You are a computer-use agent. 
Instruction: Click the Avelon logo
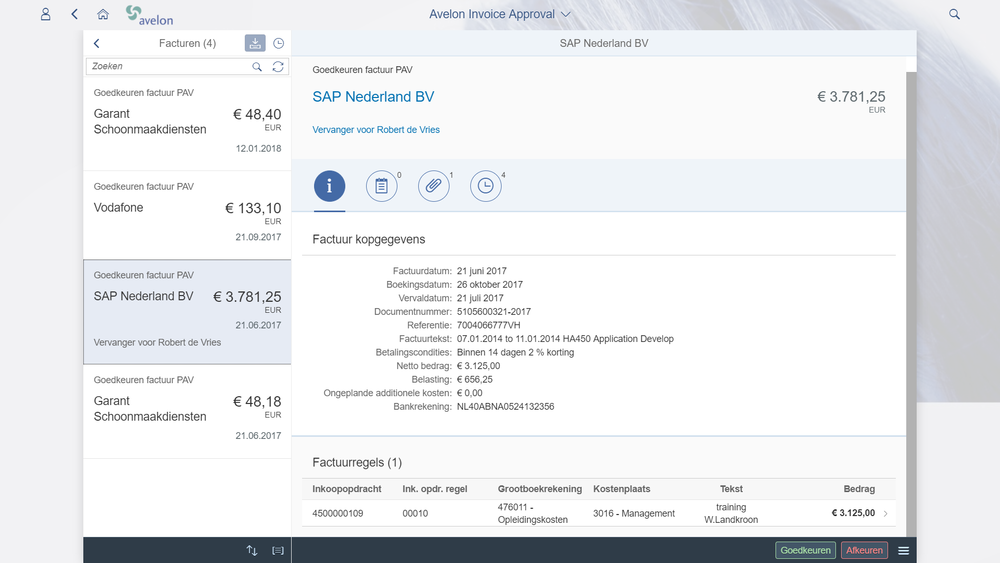tap(149, 15)
